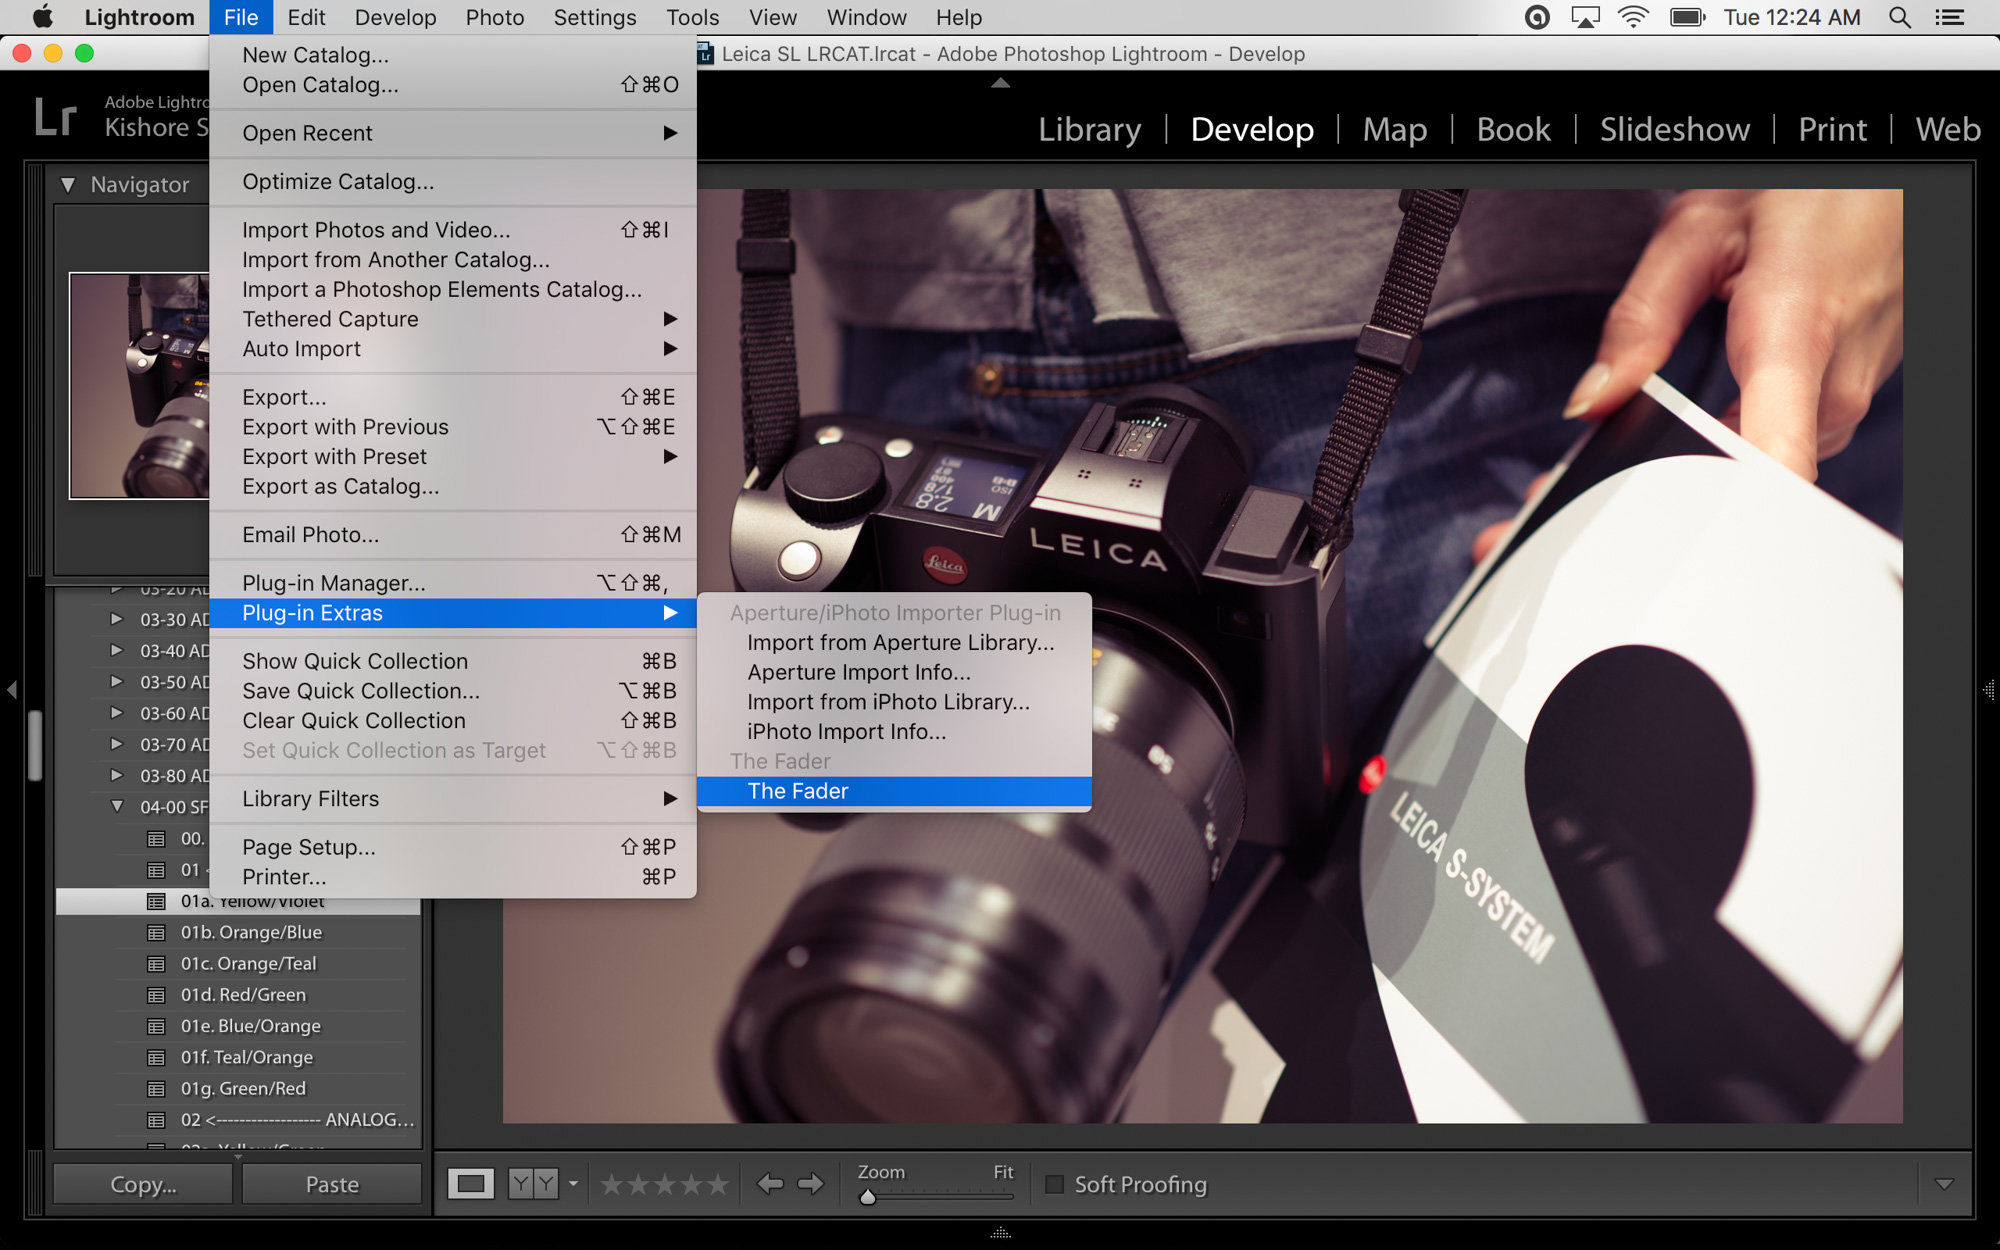Expand the 03-30 AD preset folder
The width and height of the screenshot is (2000, 1250).
click(118, 619)
